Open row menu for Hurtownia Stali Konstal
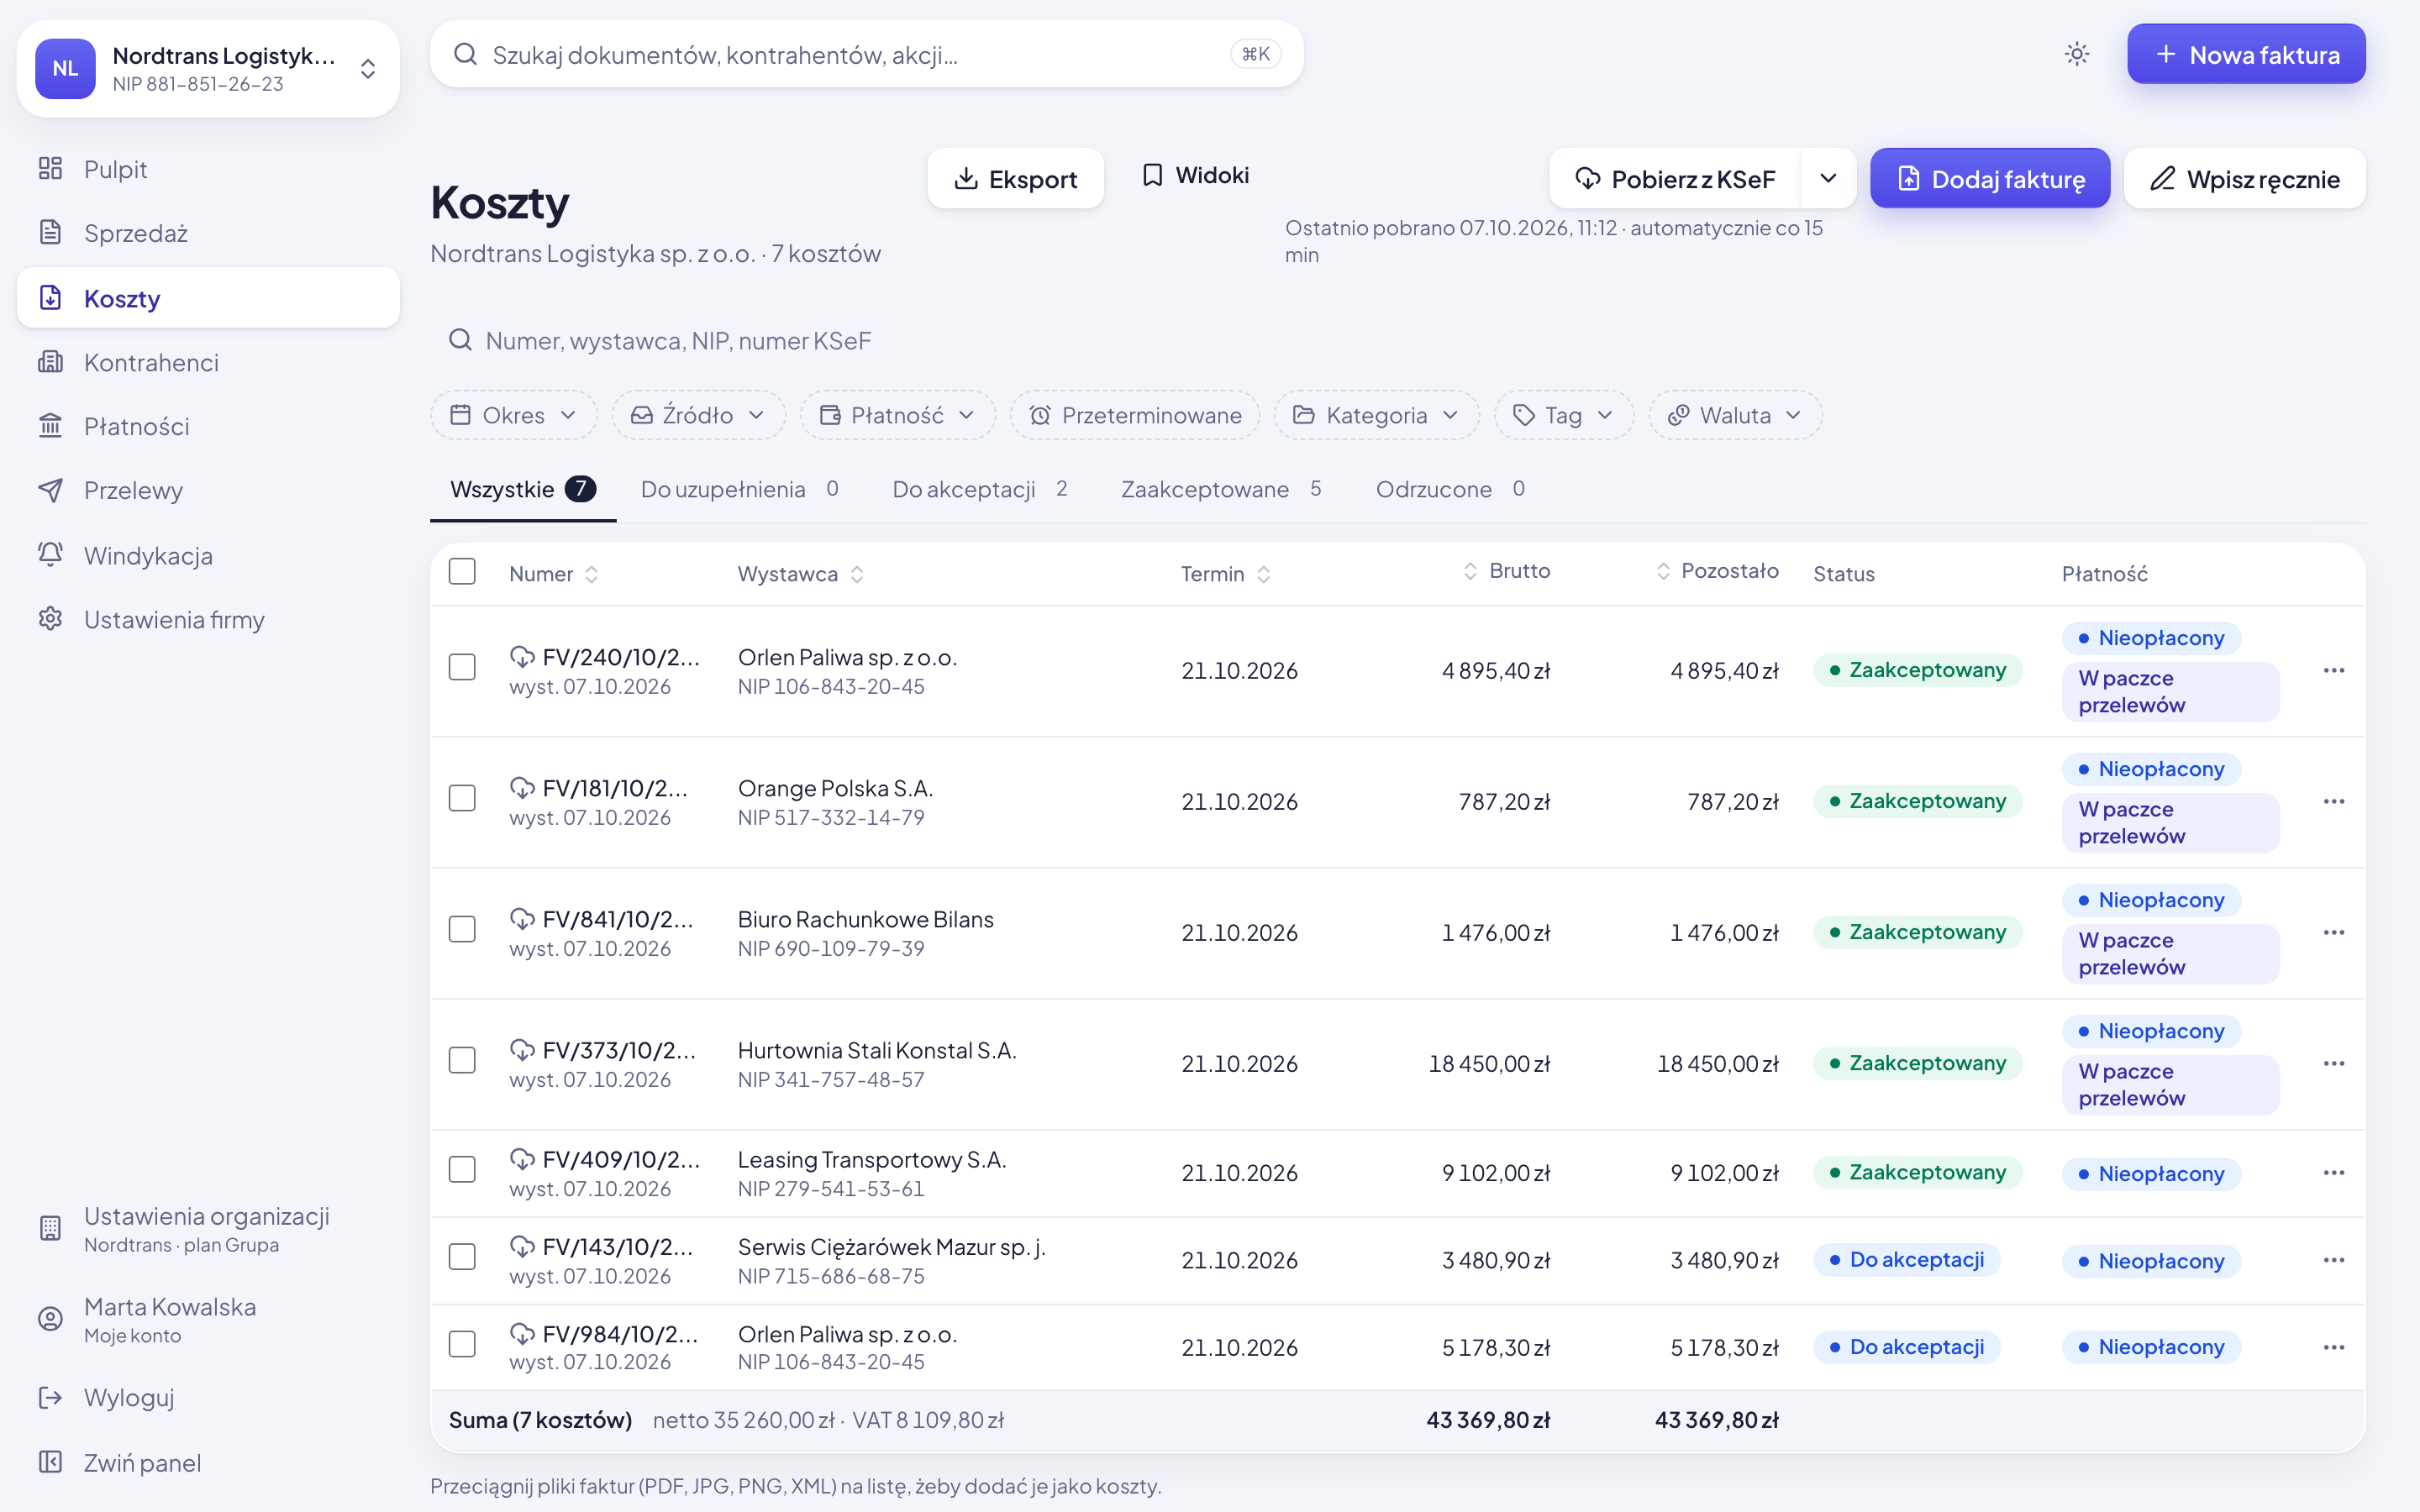This screenshot has height=1512, width=2420. (x=2334, y=1063)
